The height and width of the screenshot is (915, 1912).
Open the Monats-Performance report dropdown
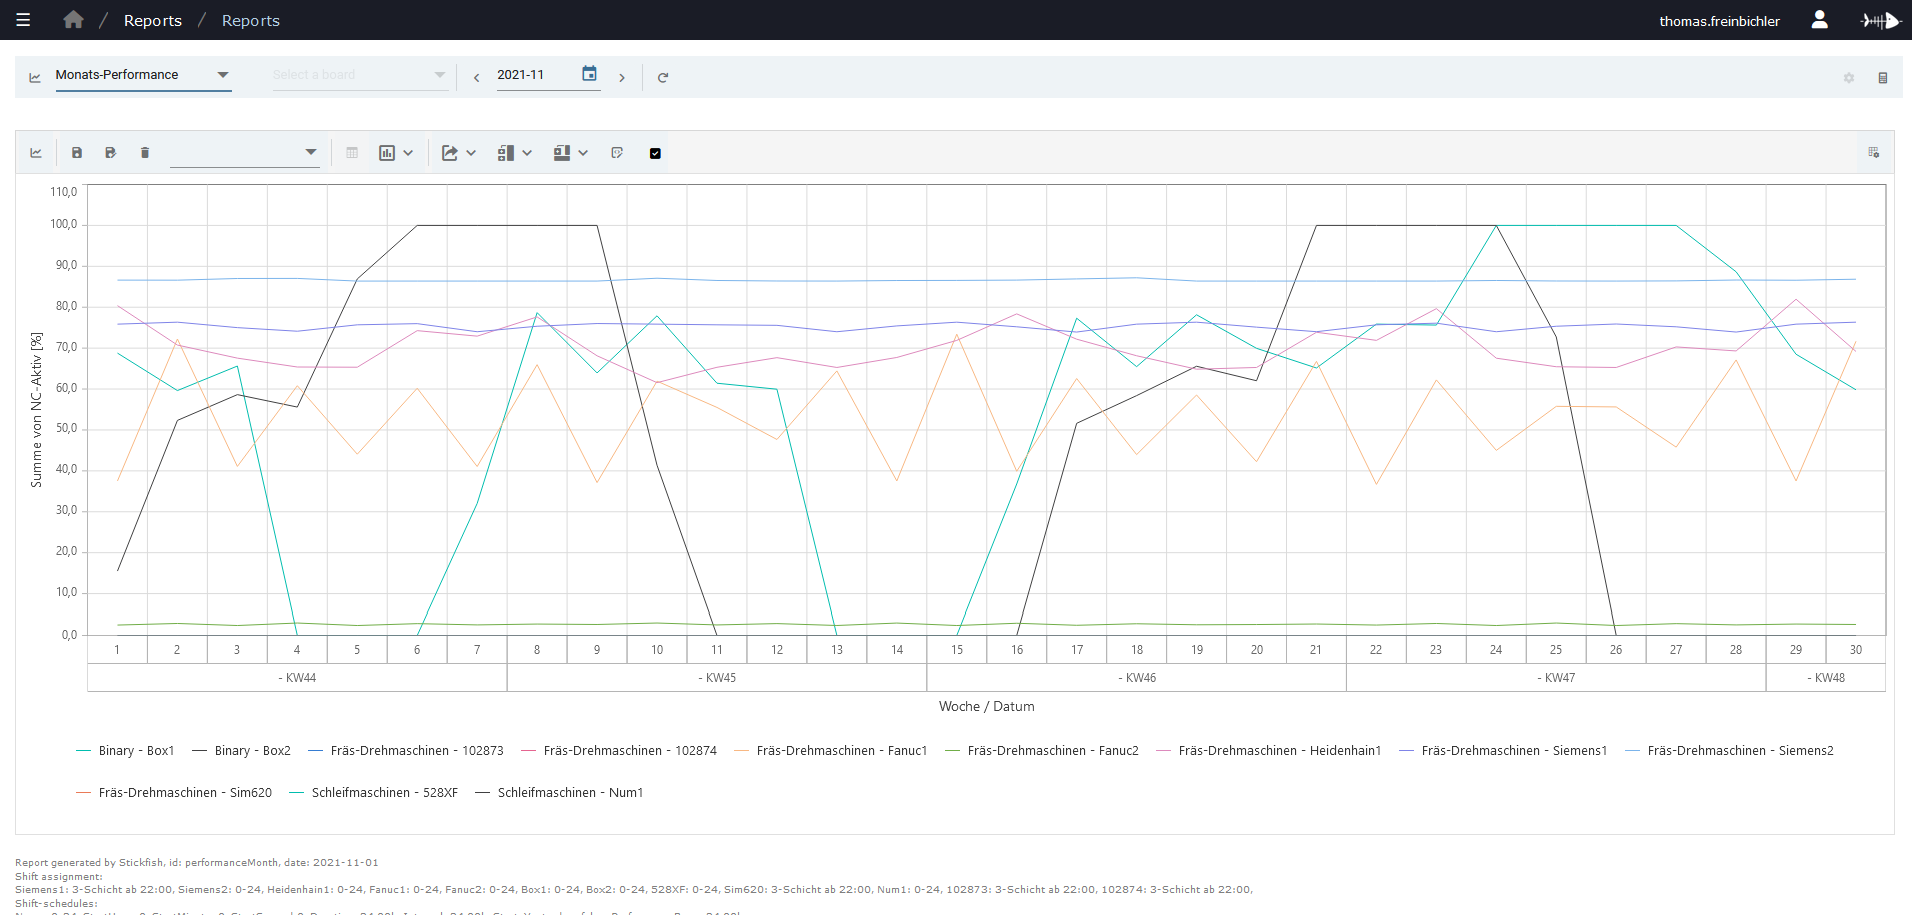143,75
